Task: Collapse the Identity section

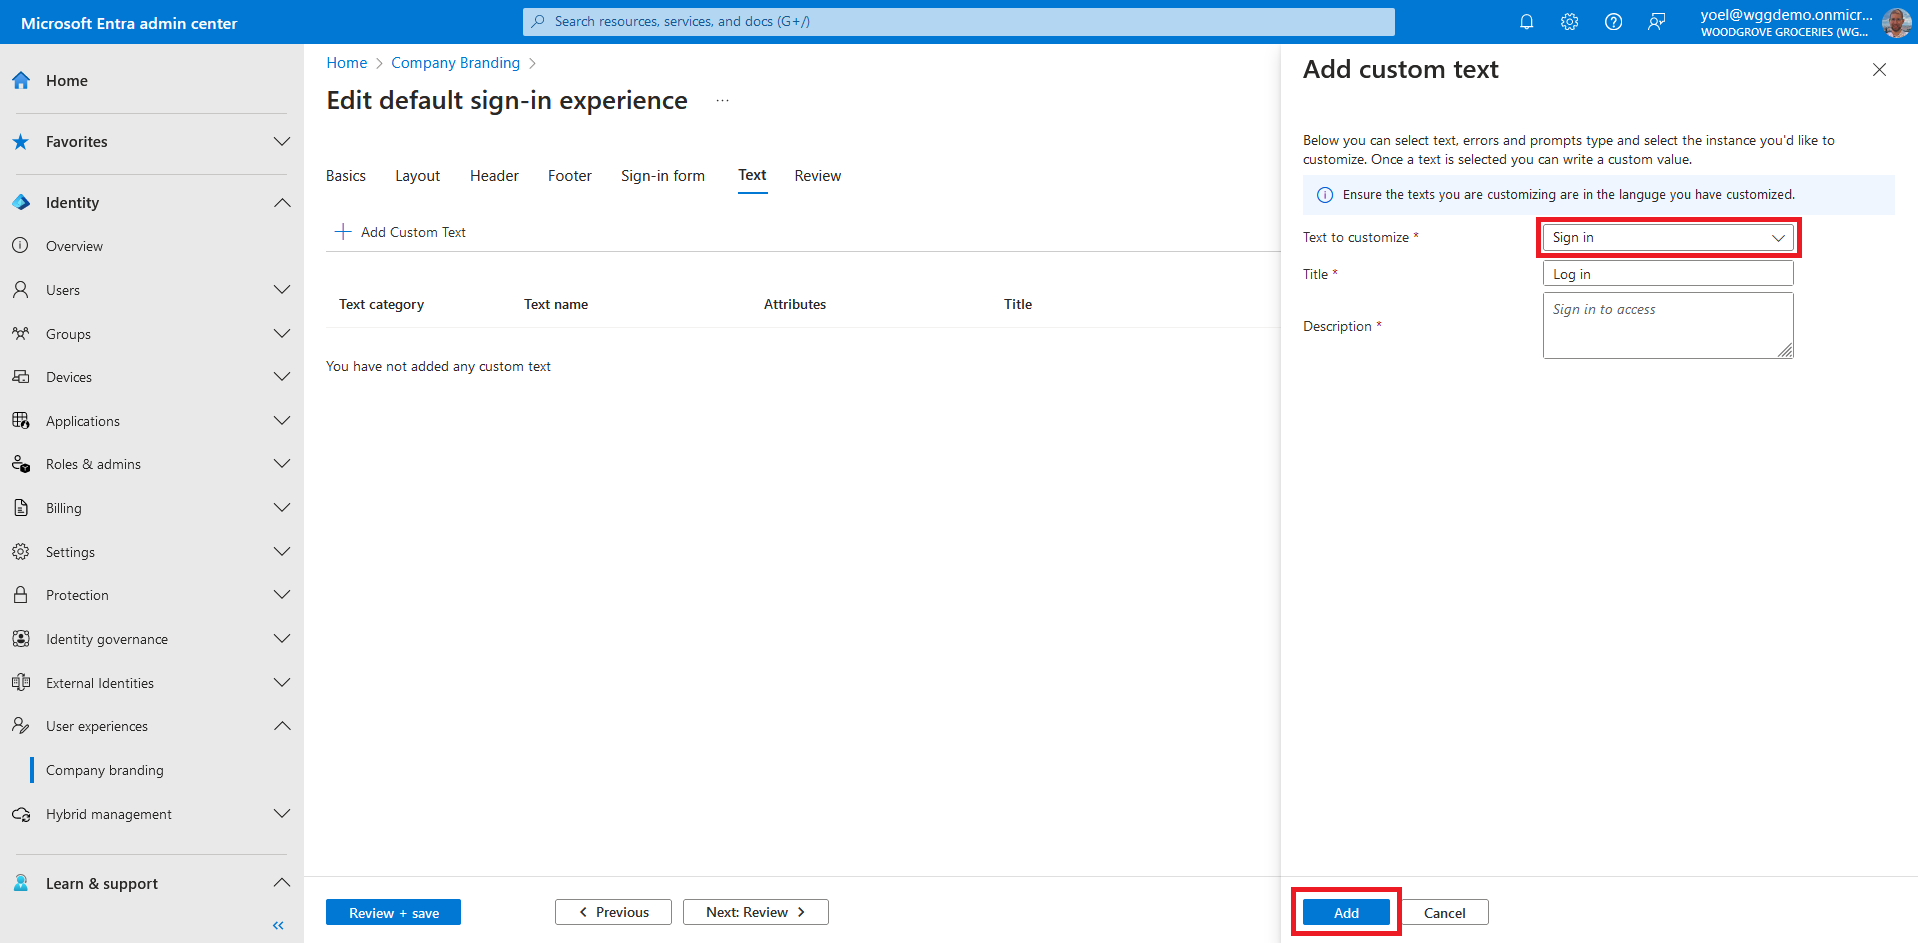Action: tap(282, 203)
